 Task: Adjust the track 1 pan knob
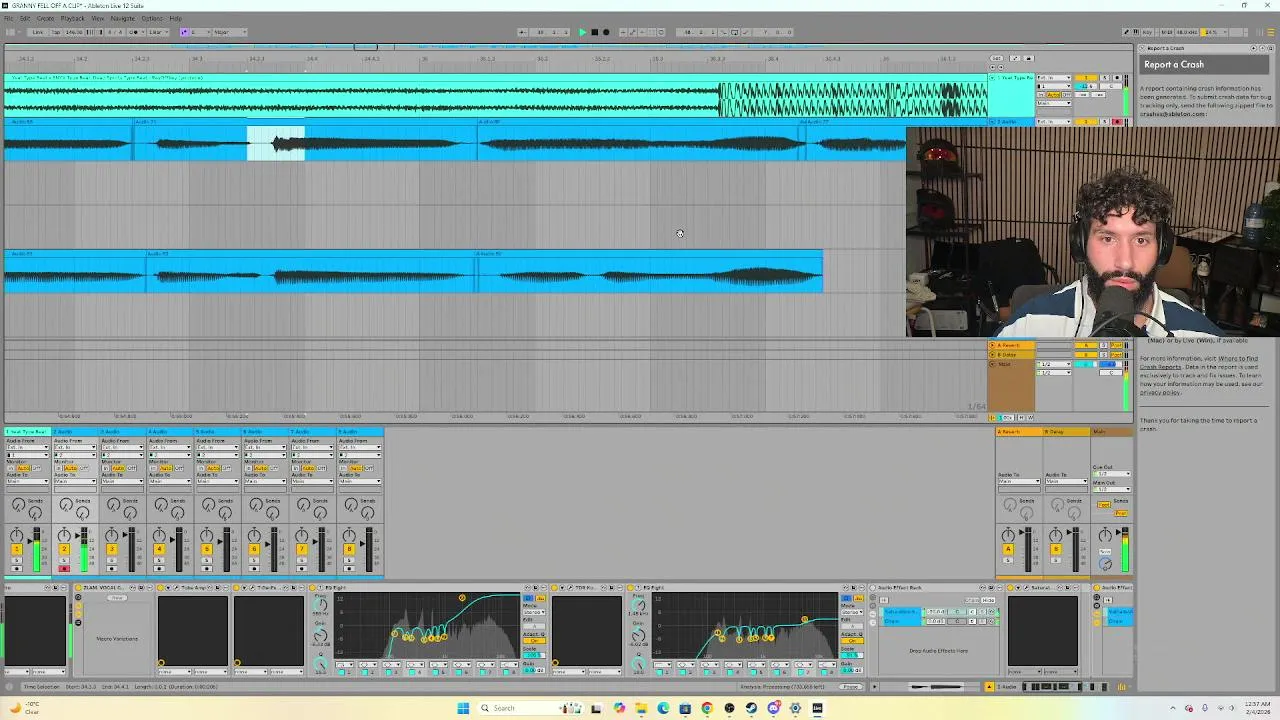[16, 536]
